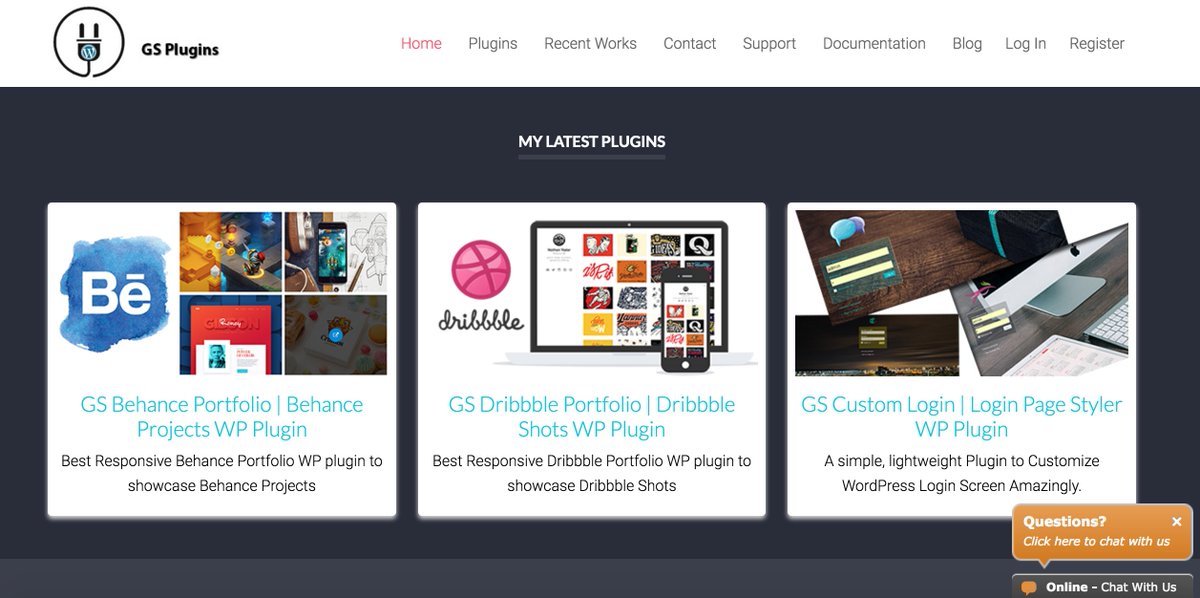Open GS Dribbble Portfolio plugin title link
The image size is (1200, 598).
click(592, 417)
